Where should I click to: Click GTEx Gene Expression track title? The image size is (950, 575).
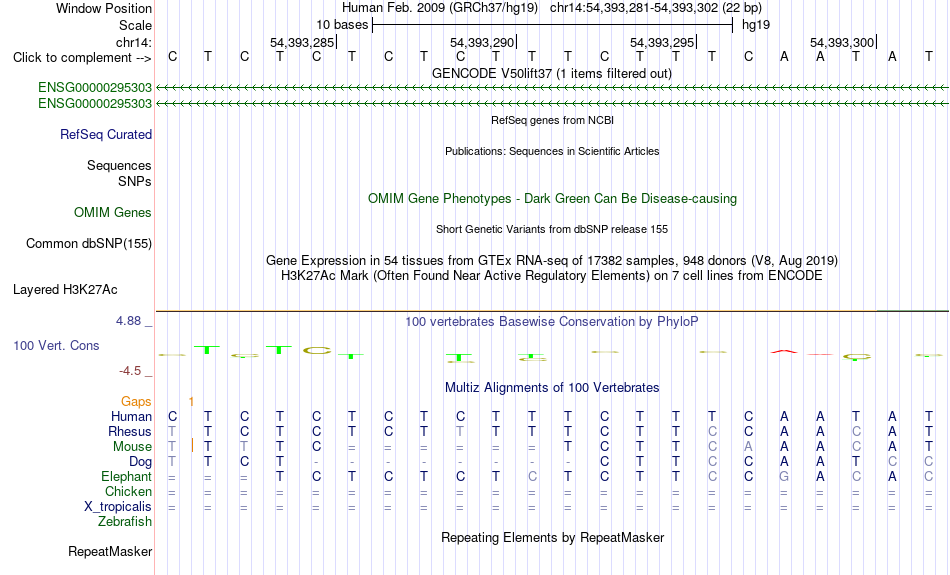[552, 261]
